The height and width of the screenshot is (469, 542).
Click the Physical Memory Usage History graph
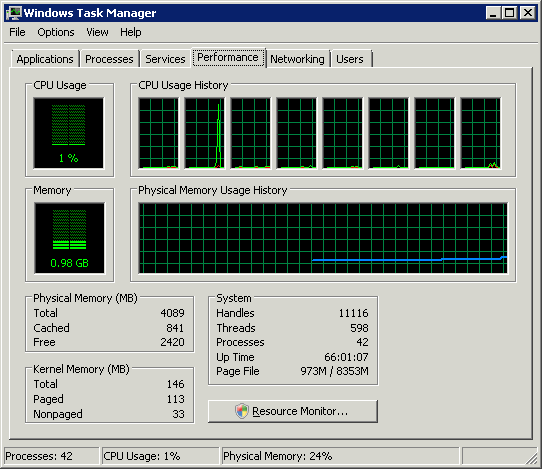click(x=323, y=238)
